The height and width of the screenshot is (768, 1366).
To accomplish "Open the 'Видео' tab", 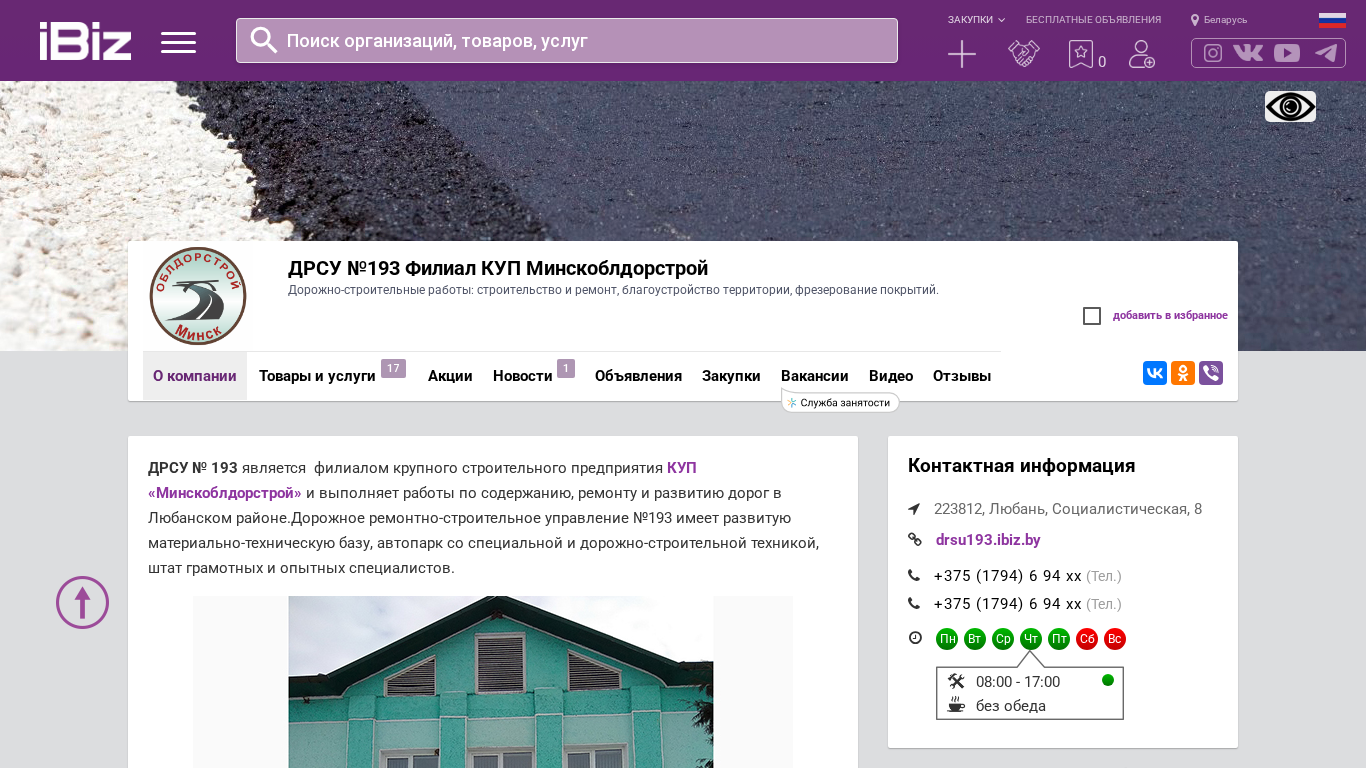I will [891, 376].
